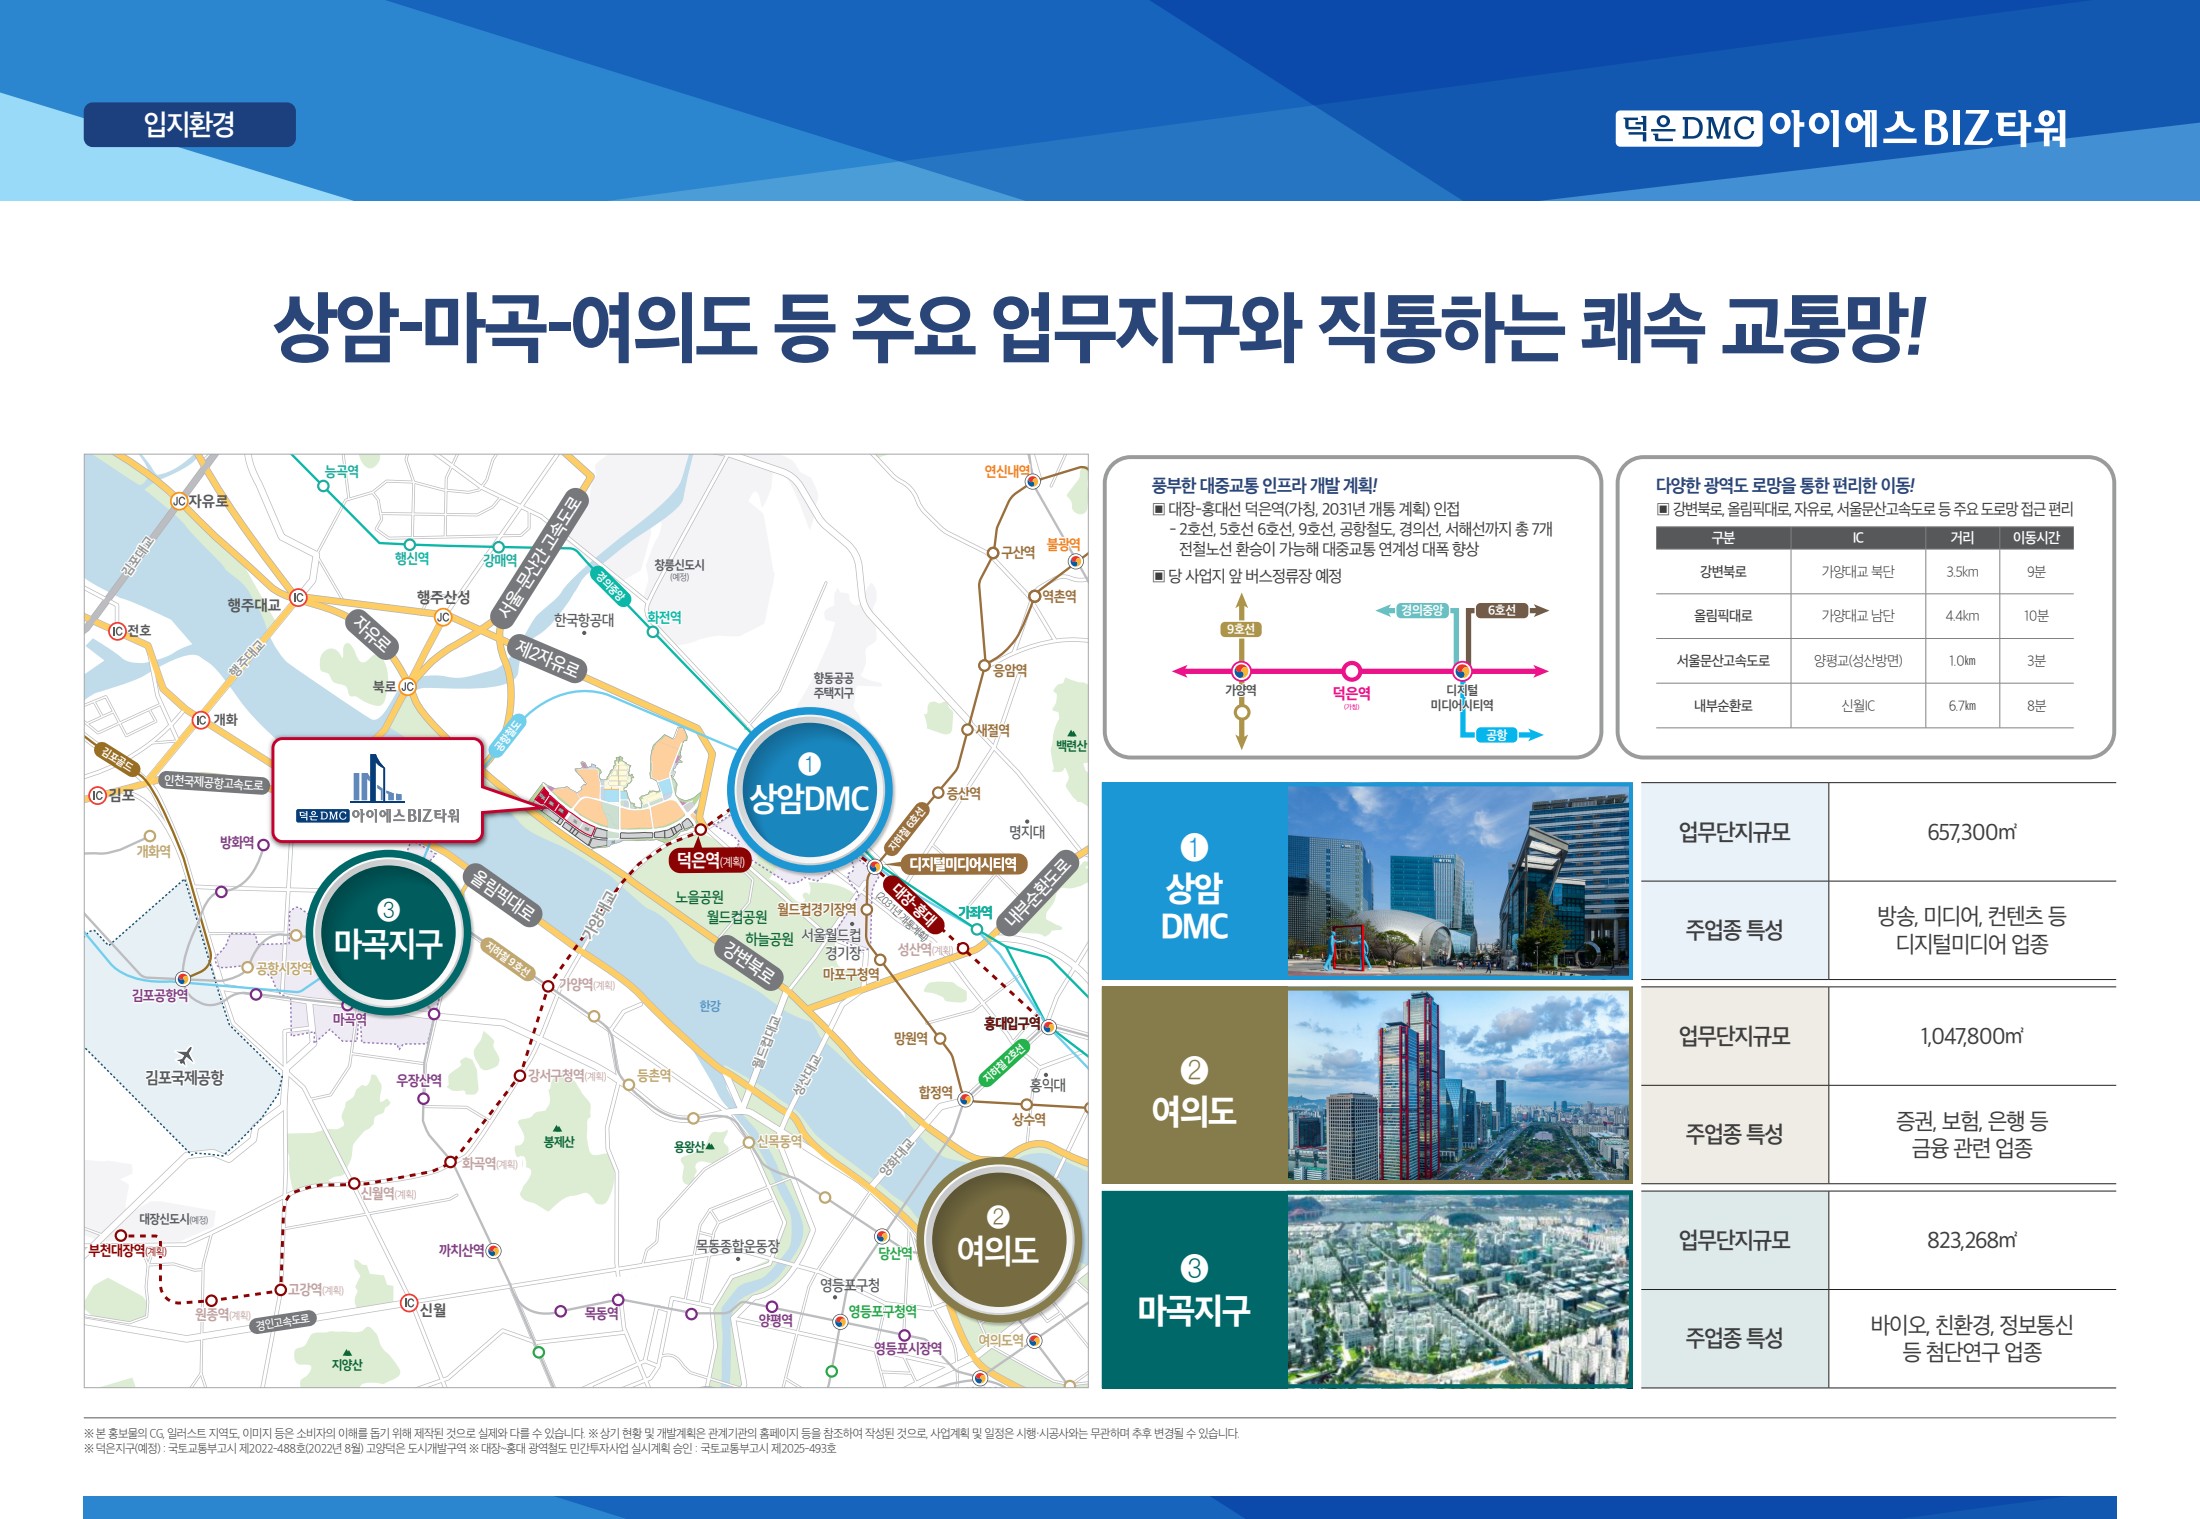Click the blue 상암 DMC card label

pos(1195,881)
